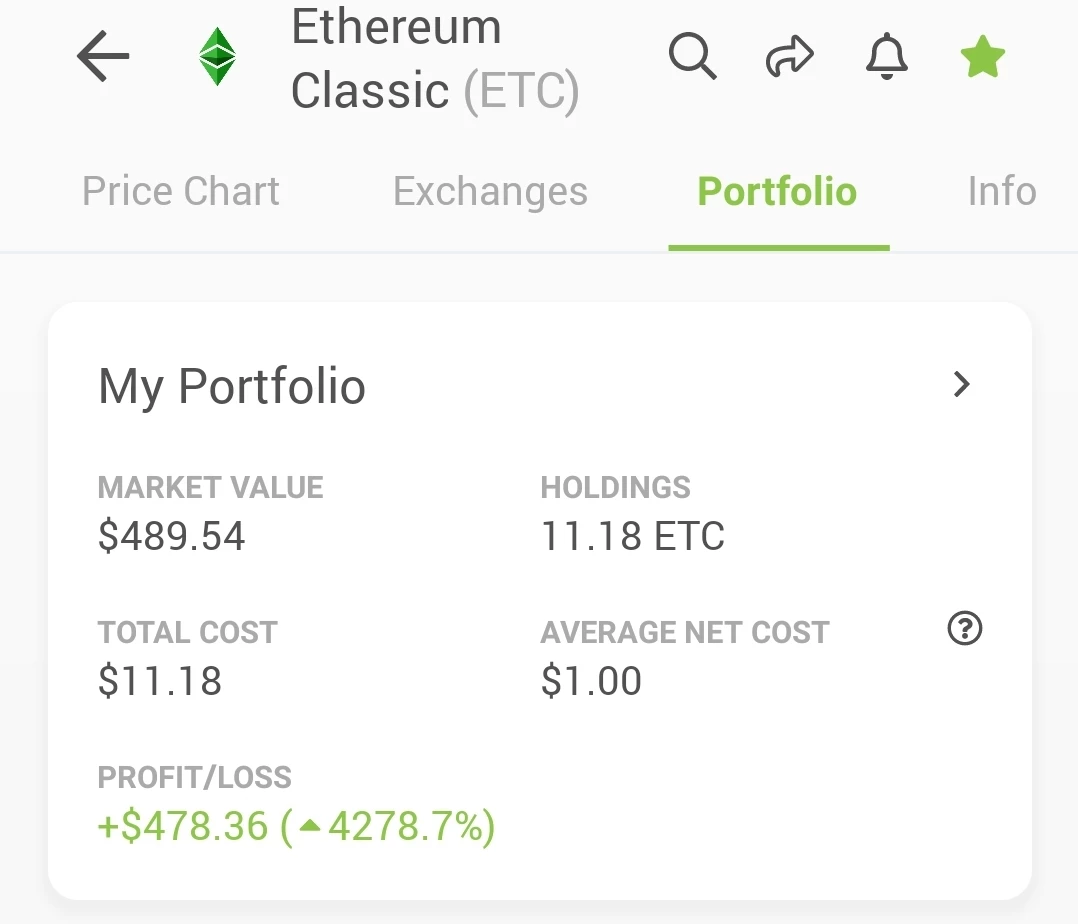This screenshot has width=1078, height=924.
Task: Tap the PROFIT/LOSS label
Action: click(195, 778)
